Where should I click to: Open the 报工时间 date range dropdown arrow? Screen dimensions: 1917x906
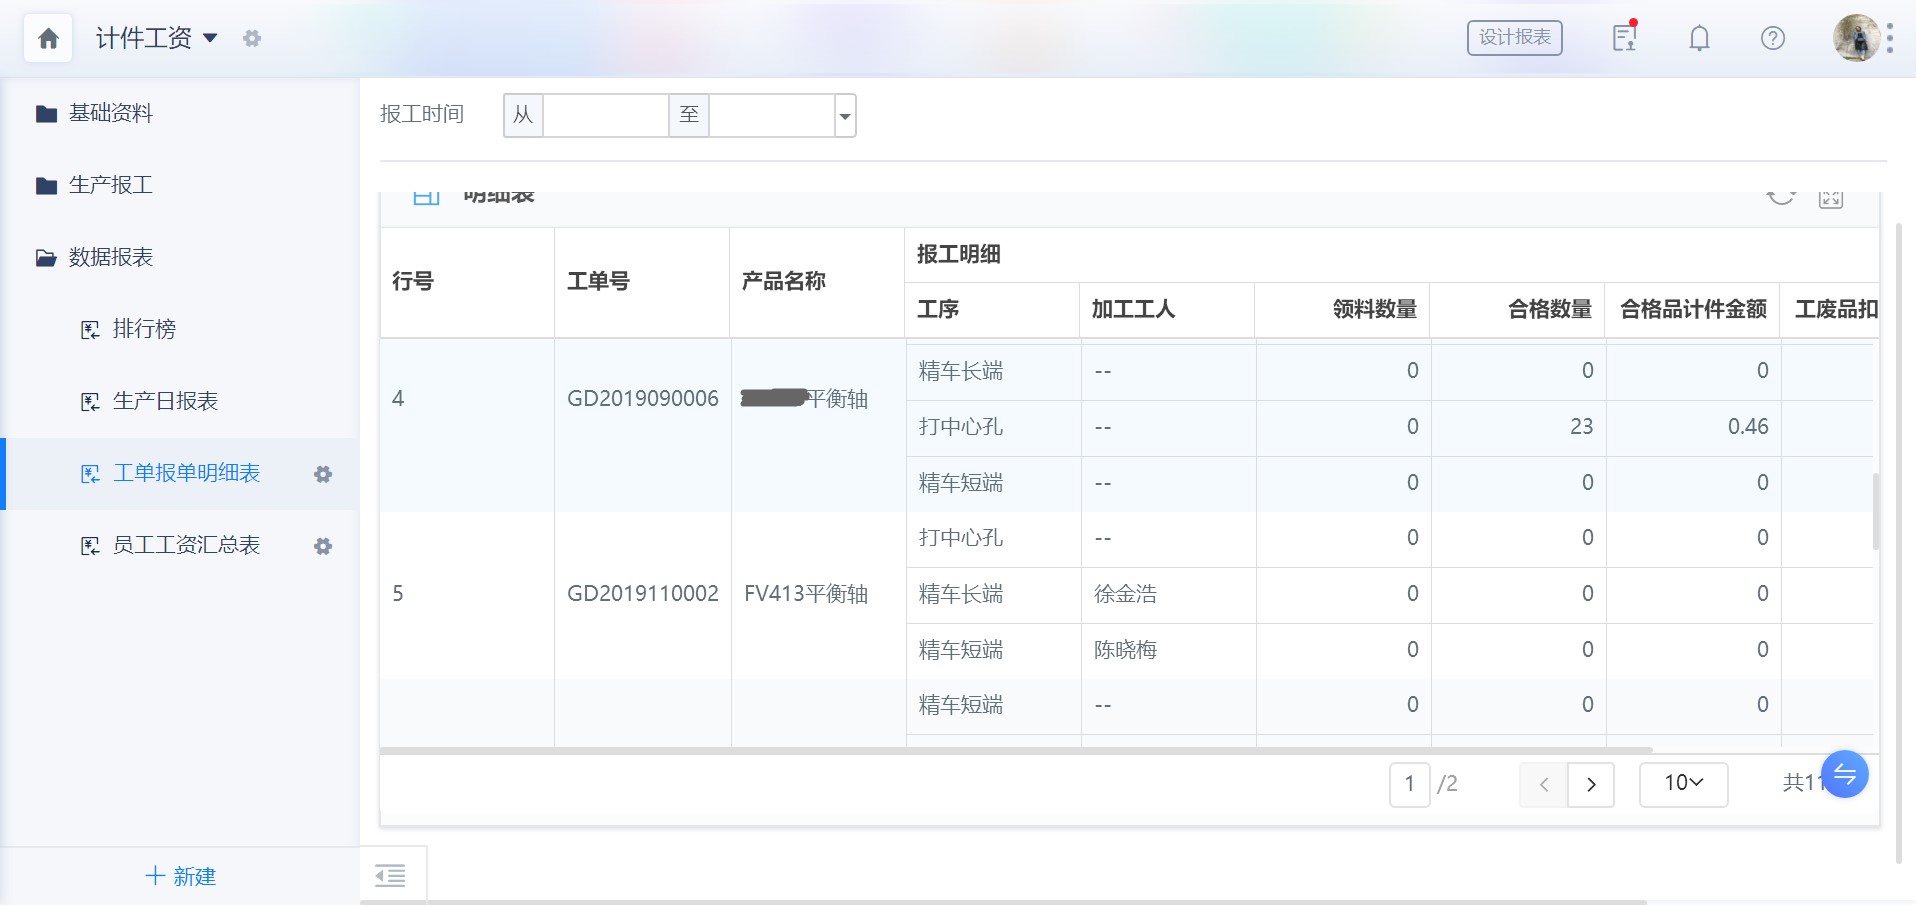coord(845,116)
